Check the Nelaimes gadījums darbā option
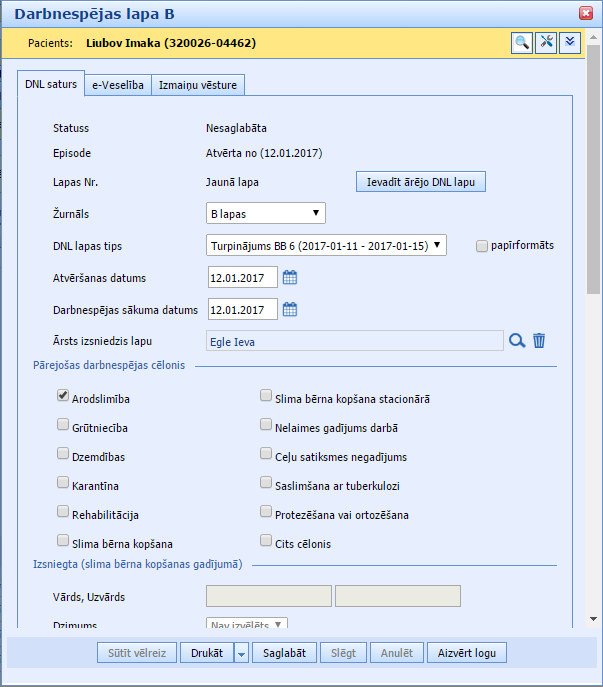Image resolution: width=603 pixels, height=687 pixels. [266, 427]
